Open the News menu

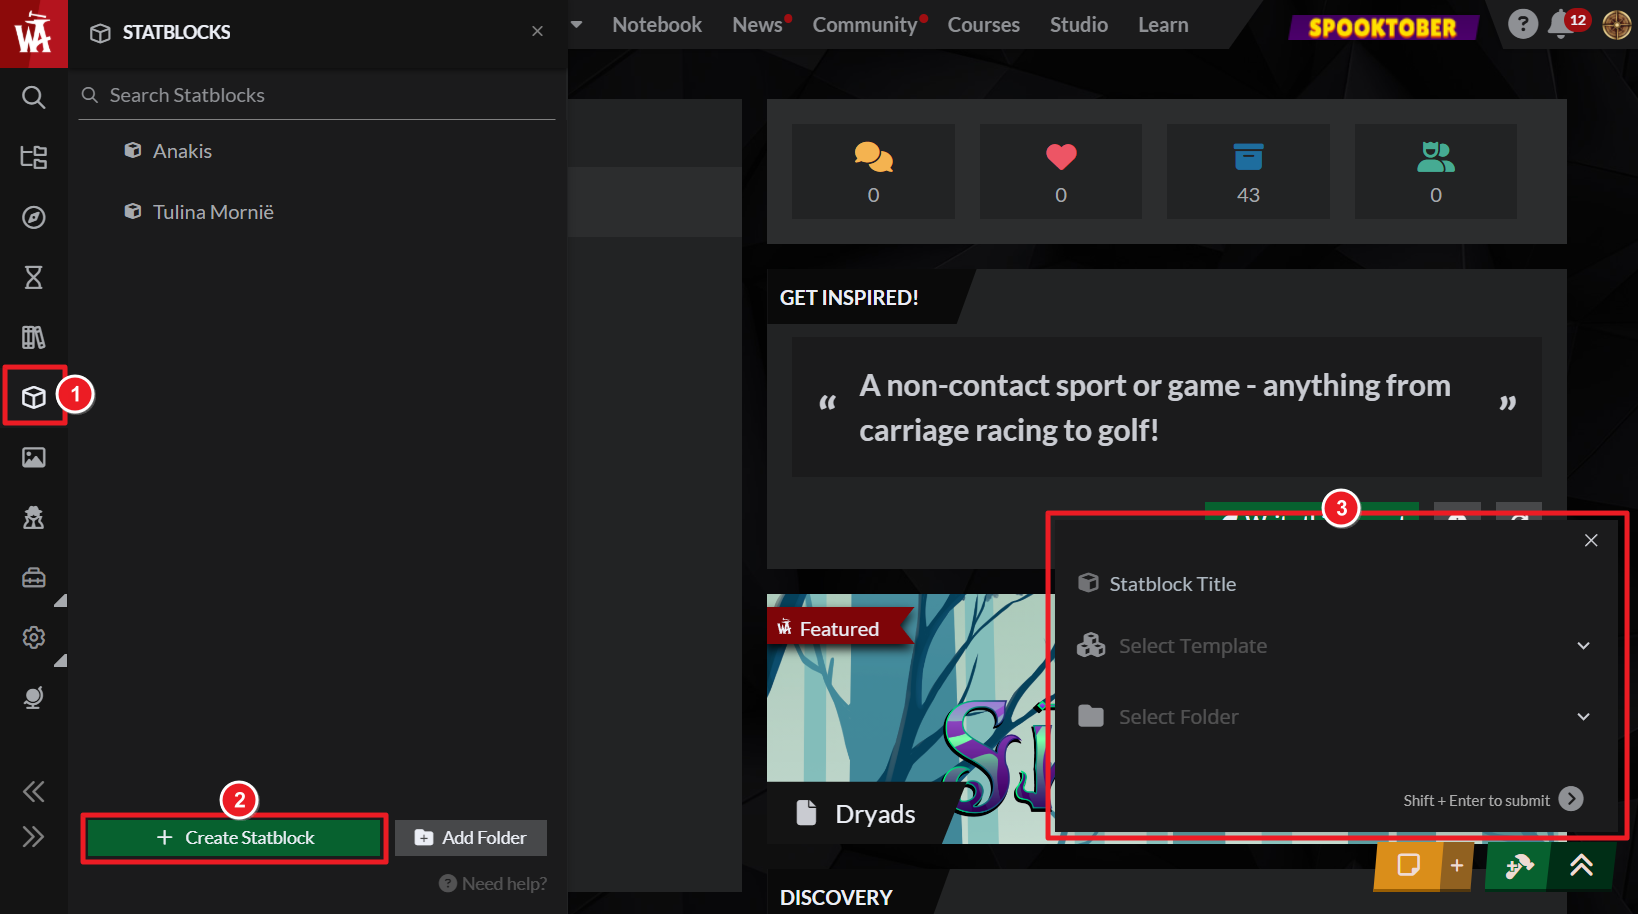click(x=757, y=25)
